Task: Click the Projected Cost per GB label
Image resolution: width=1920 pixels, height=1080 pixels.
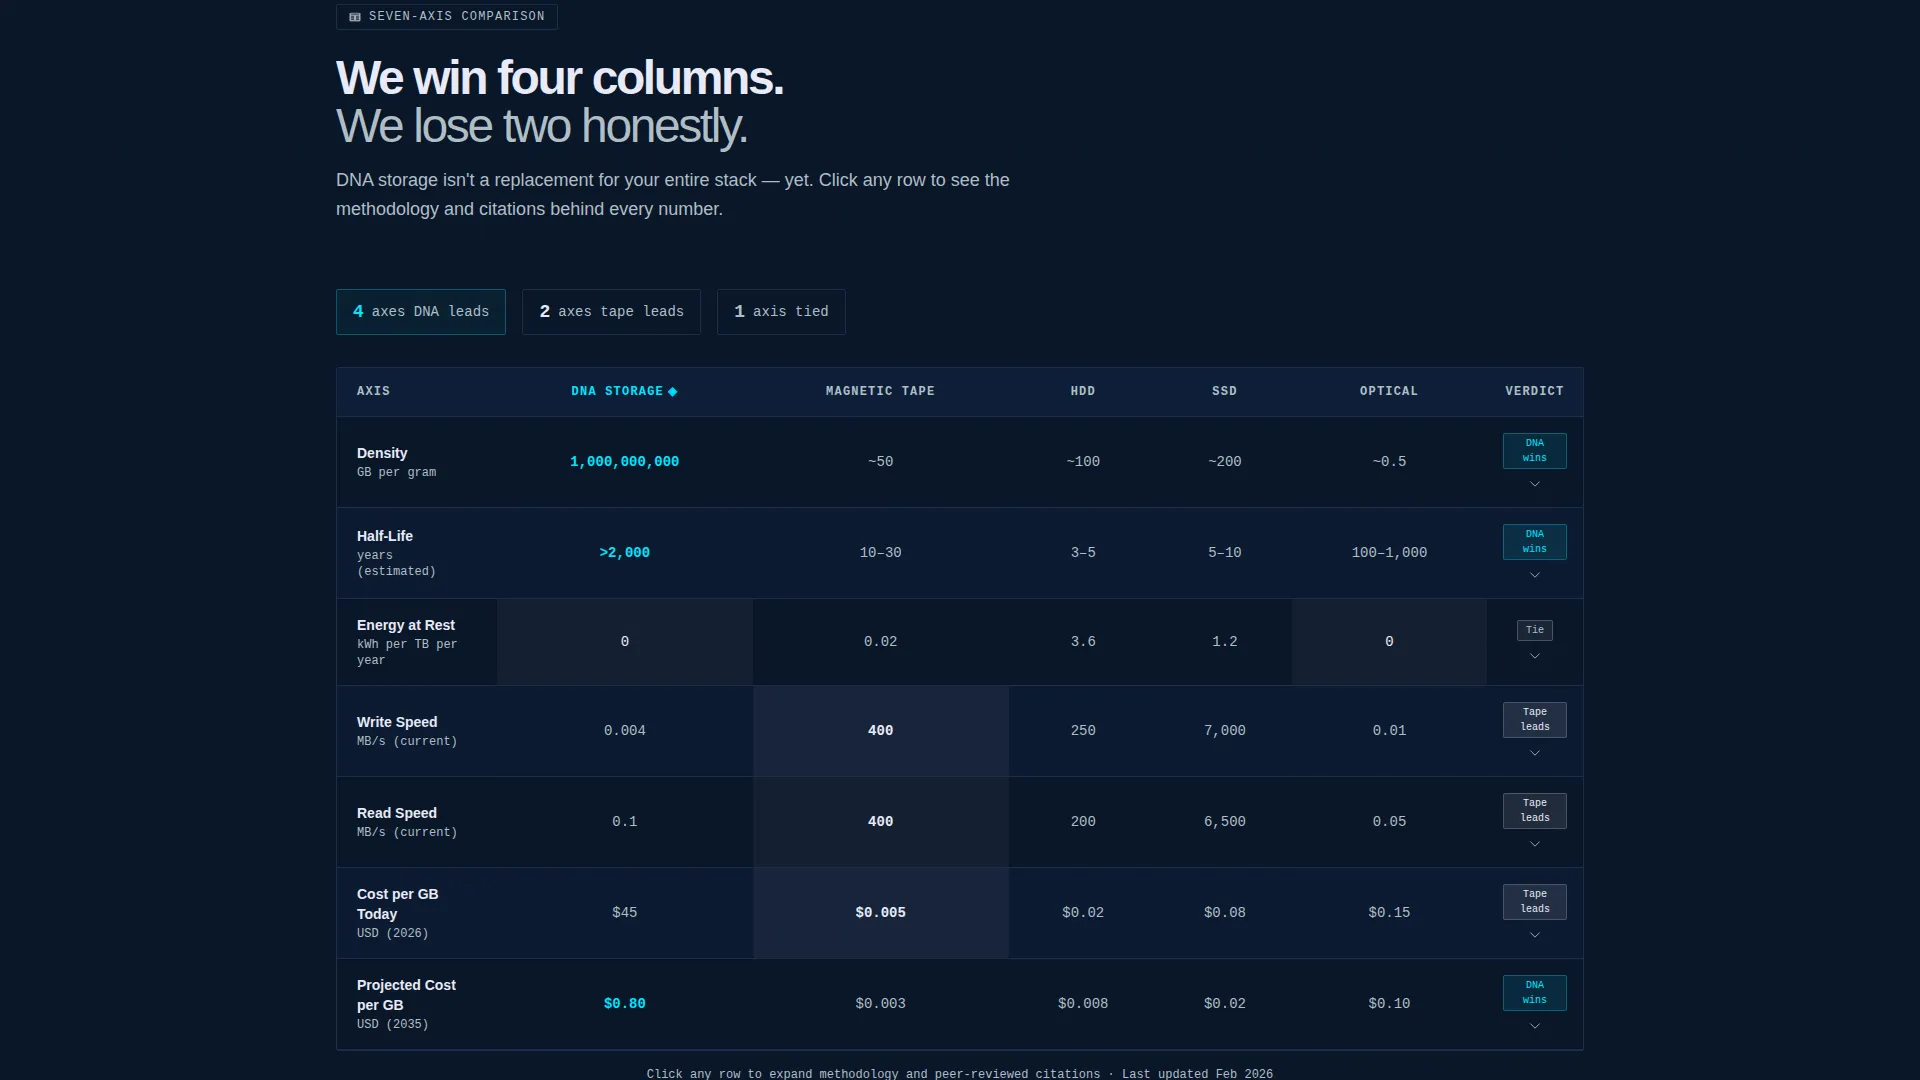Action: [406, 995]
